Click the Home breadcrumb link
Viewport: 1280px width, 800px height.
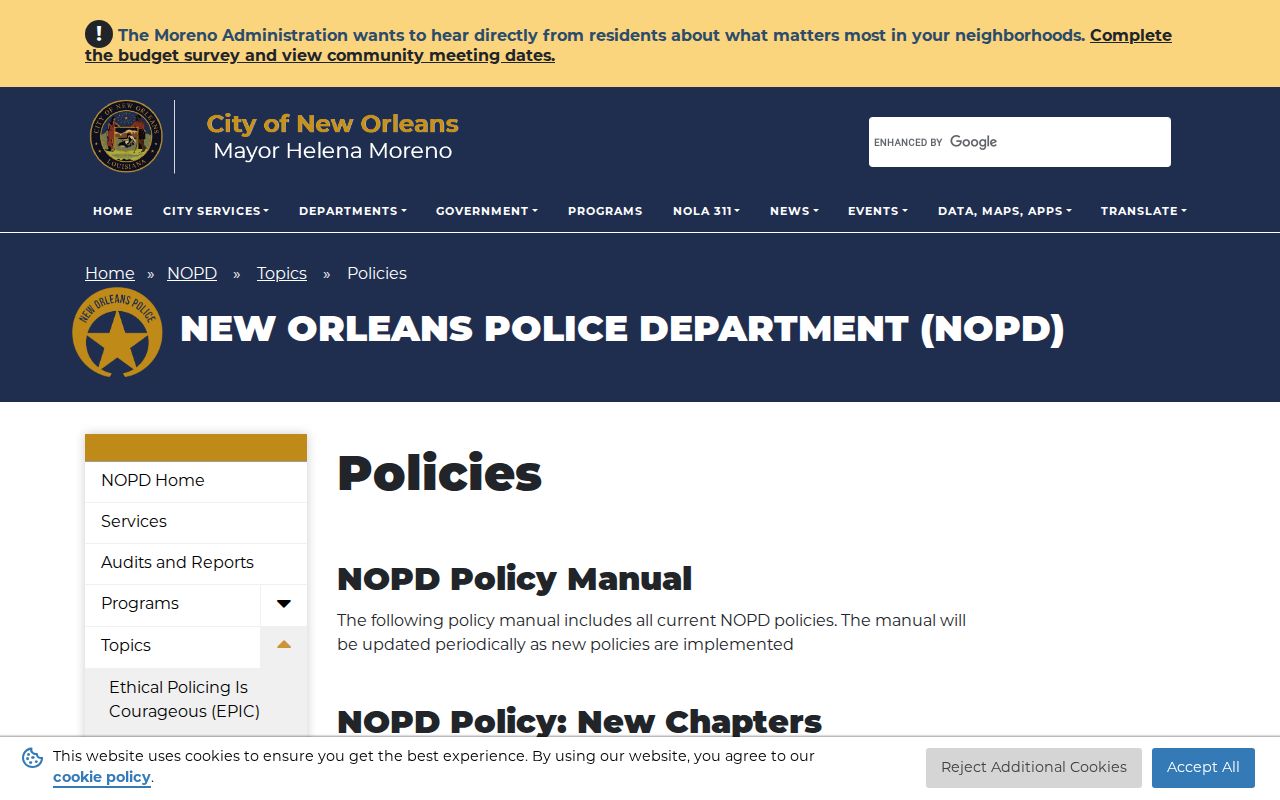[x=110, y=274]
